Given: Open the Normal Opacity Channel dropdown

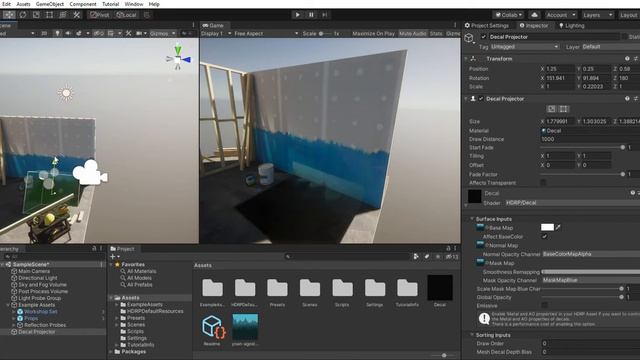Looking at the screenshot, I should (x=591, y=254).
